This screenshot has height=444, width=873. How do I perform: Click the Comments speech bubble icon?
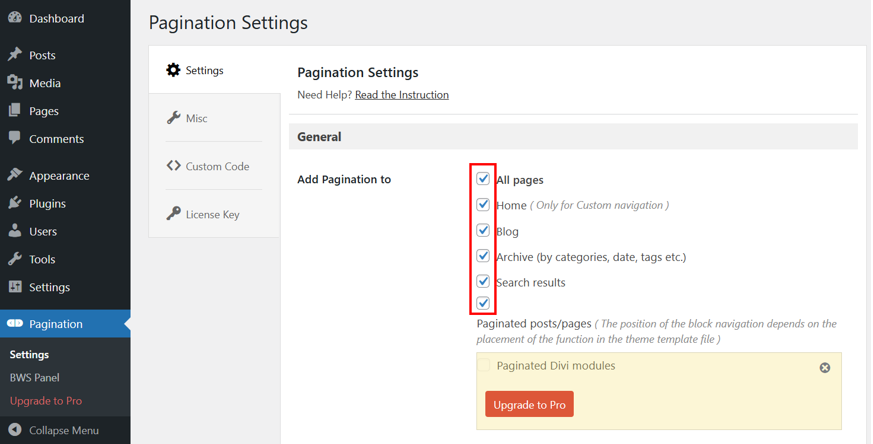pyautogui.click(x=15, y=138)
